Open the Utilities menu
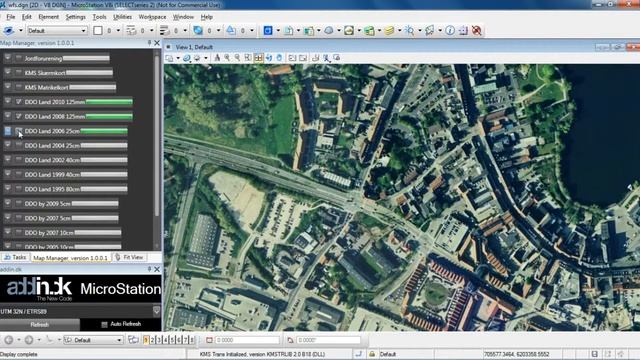Image resolution: width=640 pixels, height=360 pixels. 122,17
